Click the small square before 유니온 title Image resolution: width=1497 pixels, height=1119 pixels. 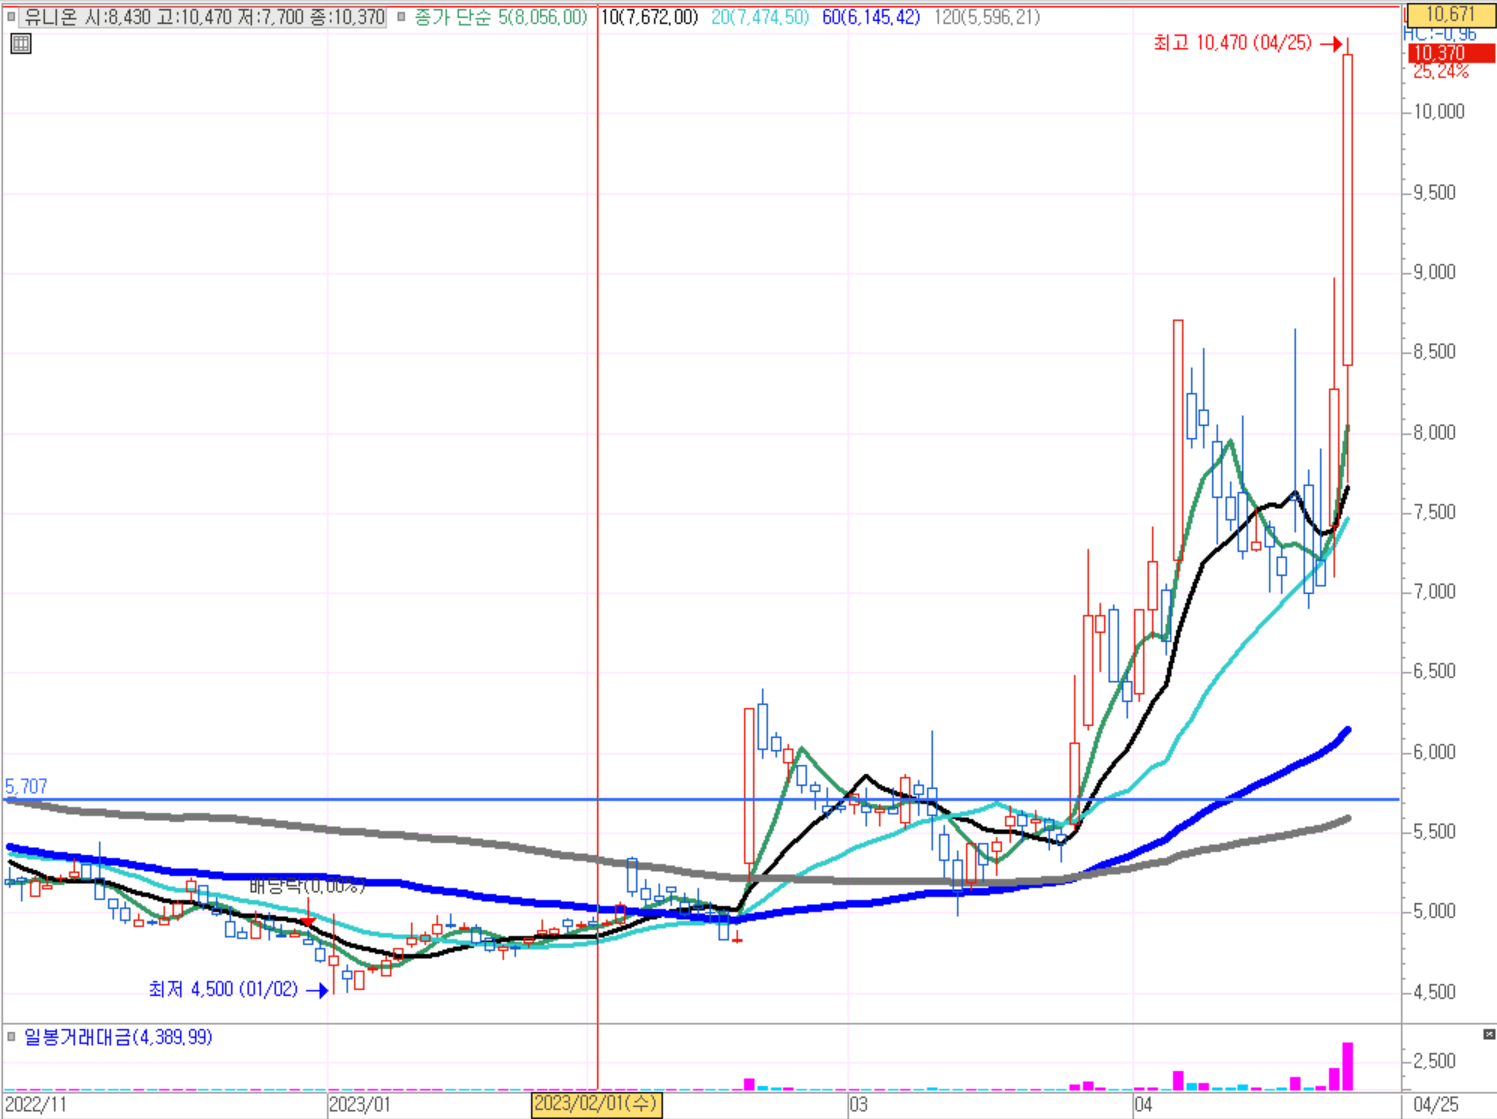pos(12,17)
